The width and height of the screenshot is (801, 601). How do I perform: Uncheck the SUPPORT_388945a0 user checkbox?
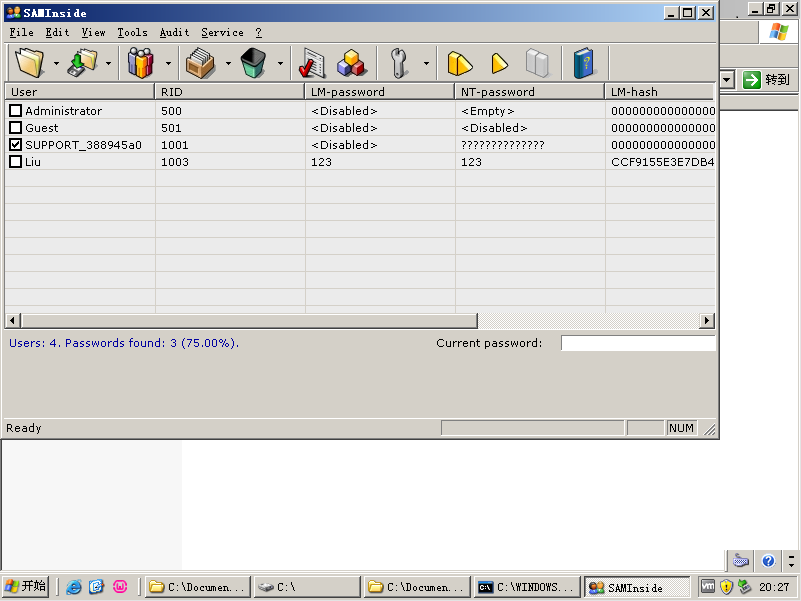tap(16, 145)
